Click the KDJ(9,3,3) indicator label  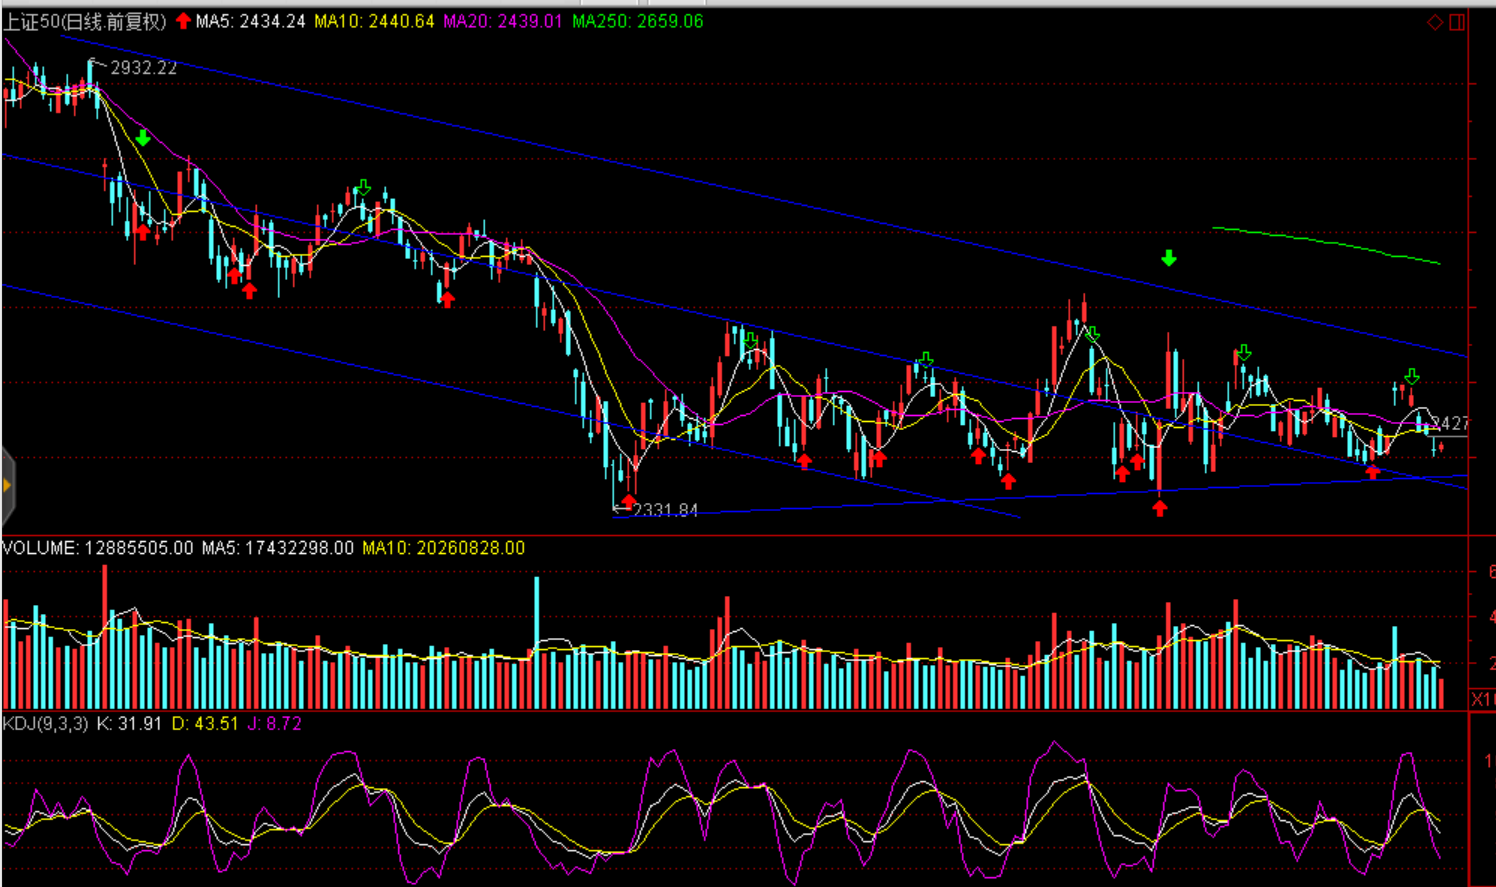(x=46, y=723)
